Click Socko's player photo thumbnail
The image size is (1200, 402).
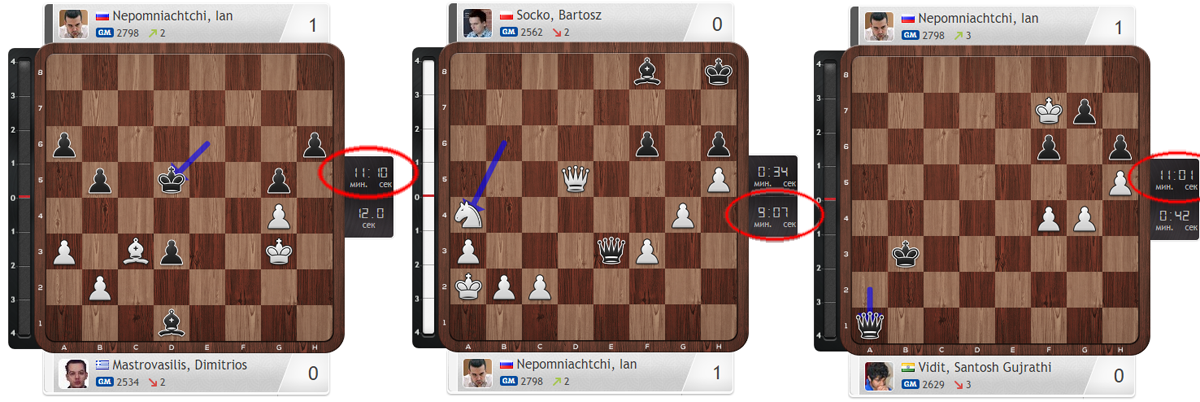pos(478,22)
